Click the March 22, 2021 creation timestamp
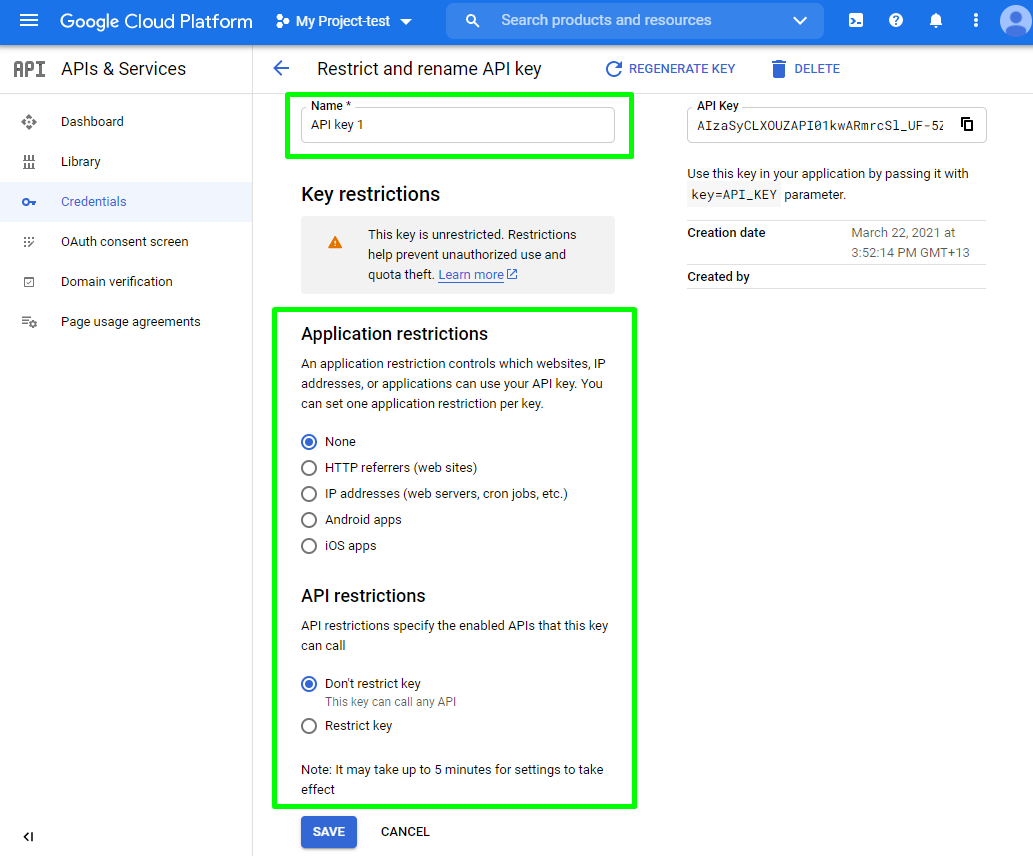Image resolution: width=1033 pixels, height=856 pixels. pos(910,243)
